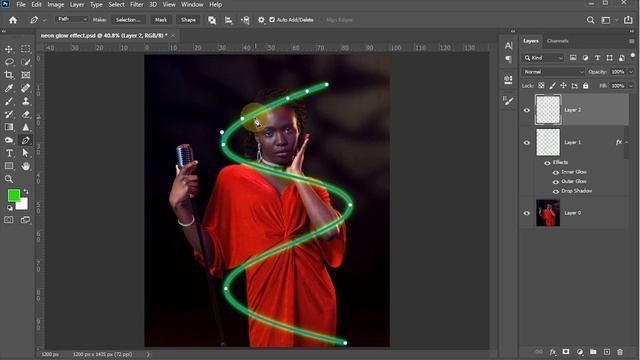
Task: Reset default foreground and background colors
Action: point(9,208)
